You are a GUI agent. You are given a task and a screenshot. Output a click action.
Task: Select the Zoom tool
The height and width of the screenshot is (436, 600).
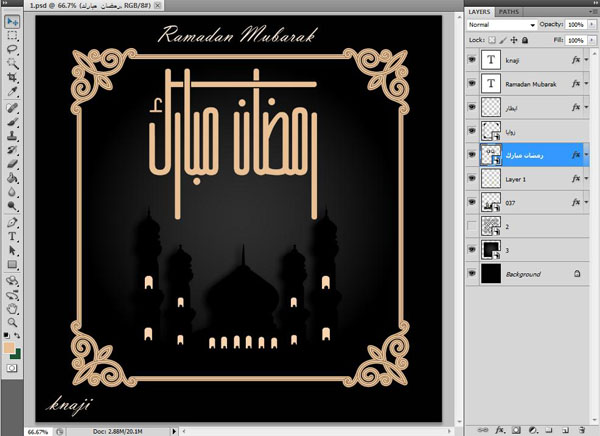click(x=13, y=320)
